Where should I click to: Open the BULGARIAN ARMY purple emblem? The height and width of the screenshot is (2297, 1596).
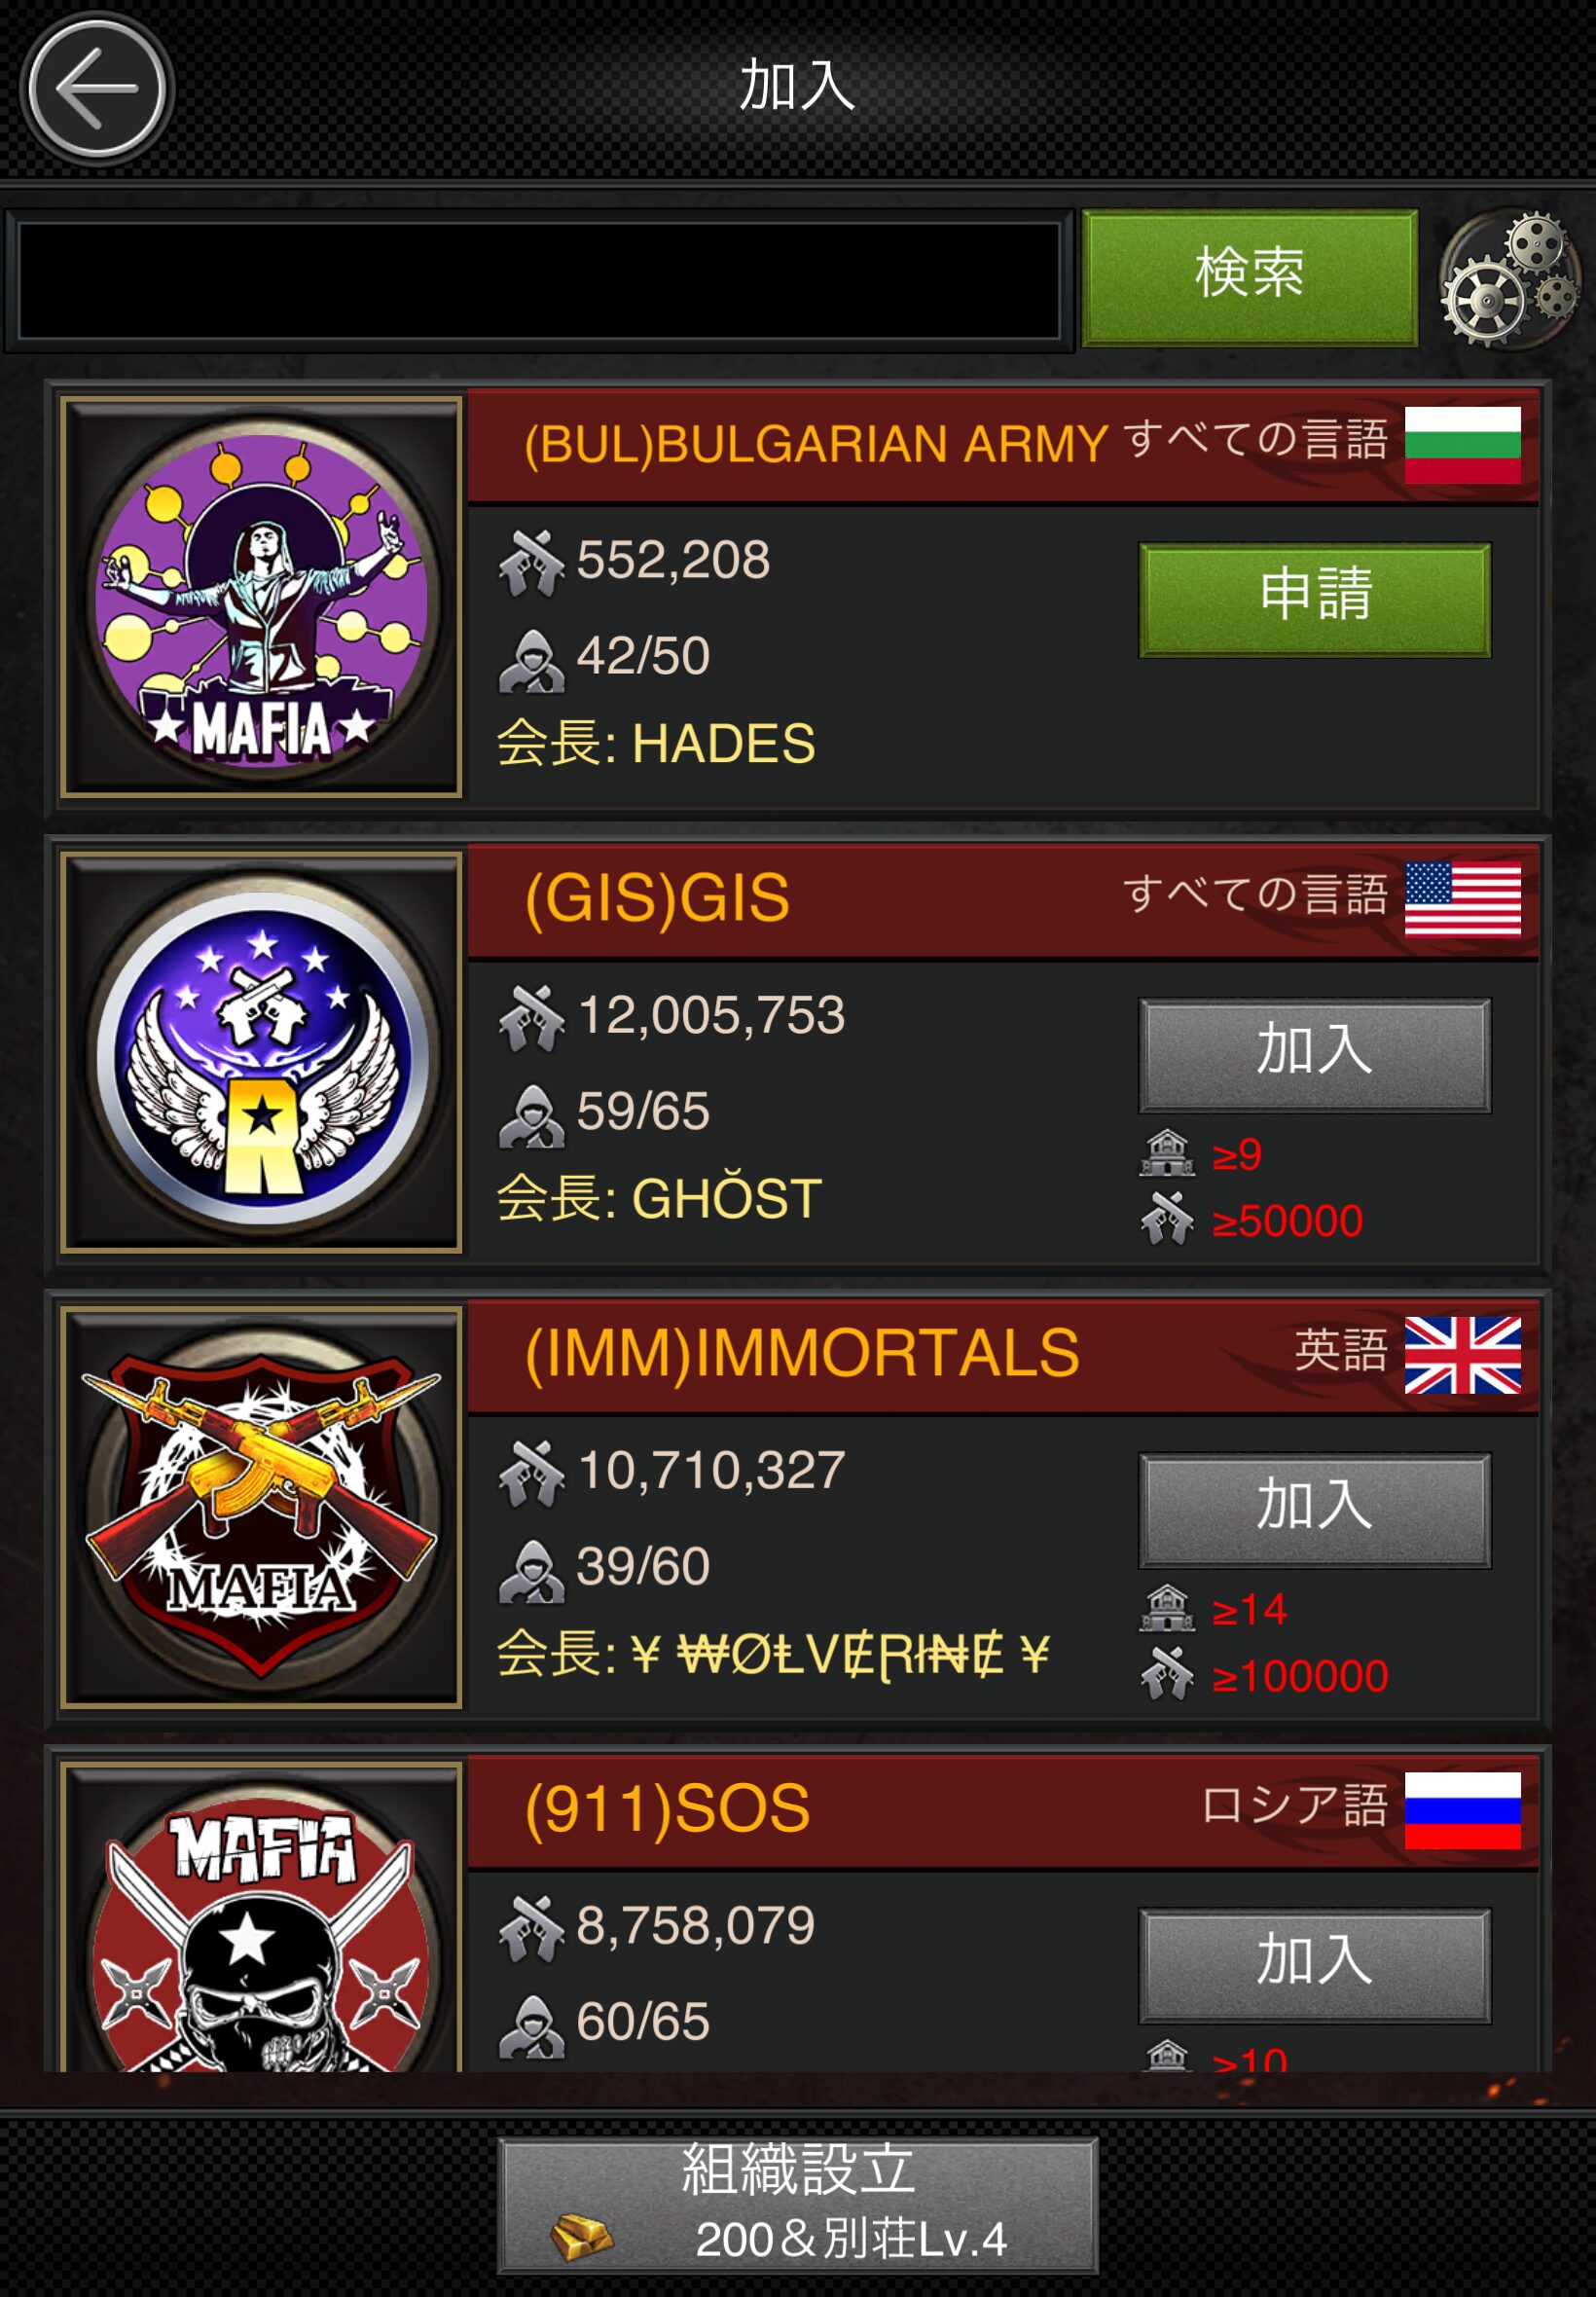click(261, 597)
